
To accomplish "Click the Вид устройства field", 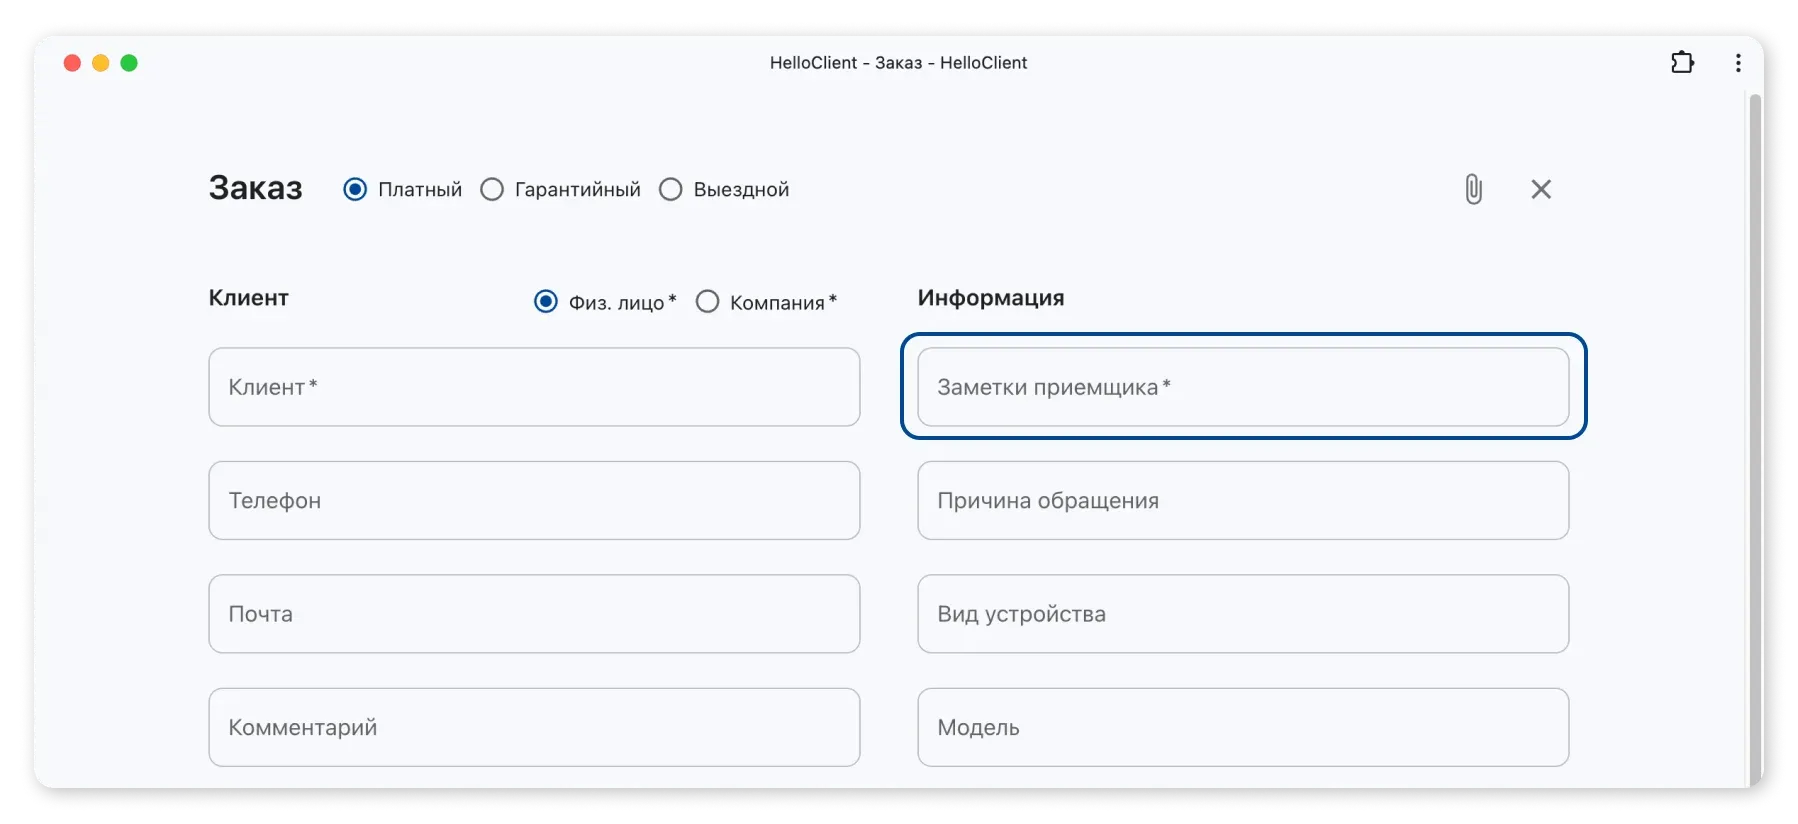I will [1243, 614].
